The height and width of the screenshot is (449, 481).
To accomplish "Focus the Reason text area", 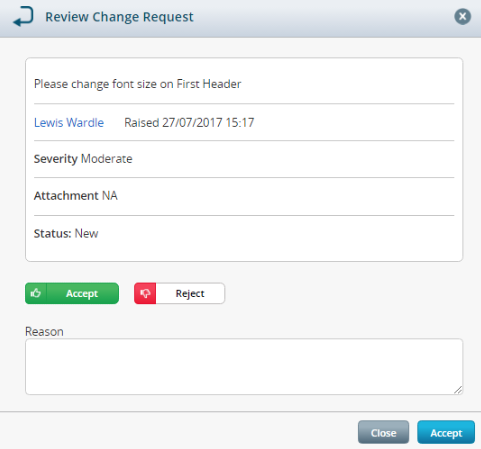I will click(244, 367).
